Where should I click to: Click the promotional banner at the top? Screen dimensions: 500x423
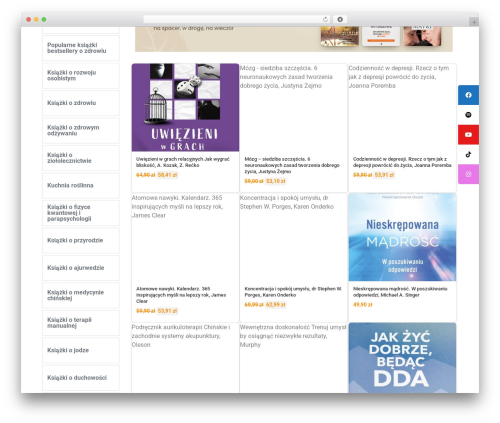pyautogui.click(x=294, y=39)
